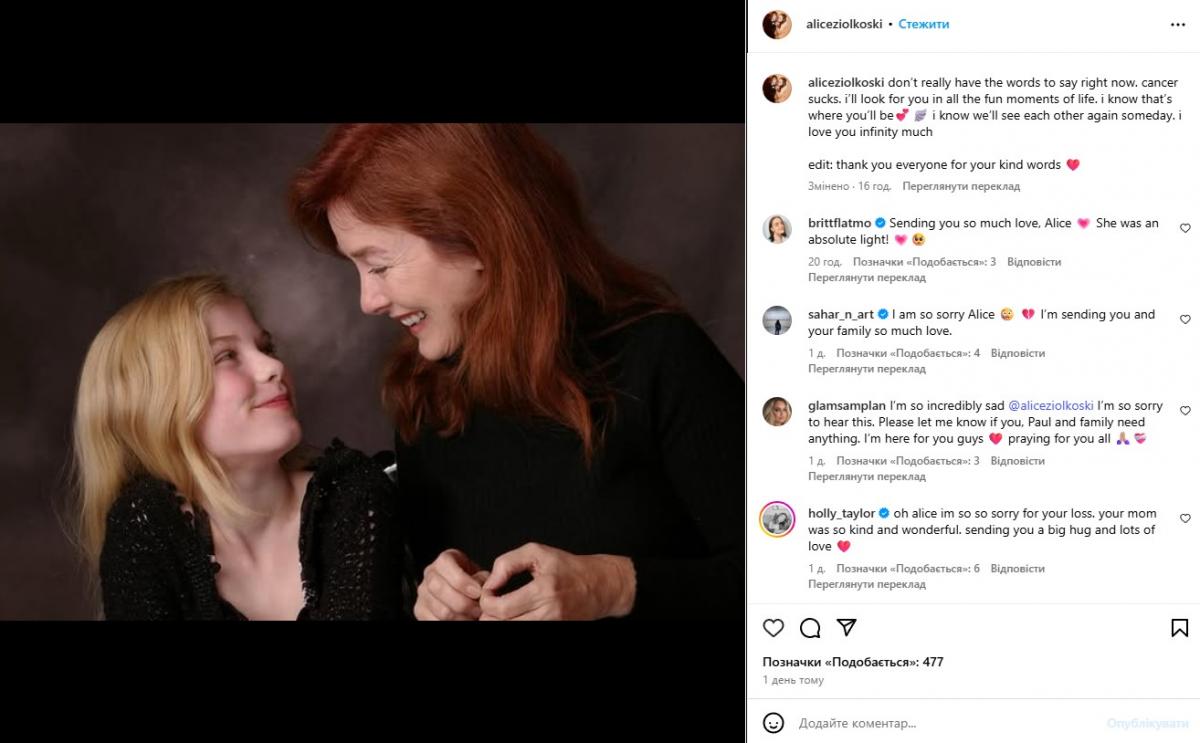Save the post with the bookmark icon

(x=1180, y=628)
